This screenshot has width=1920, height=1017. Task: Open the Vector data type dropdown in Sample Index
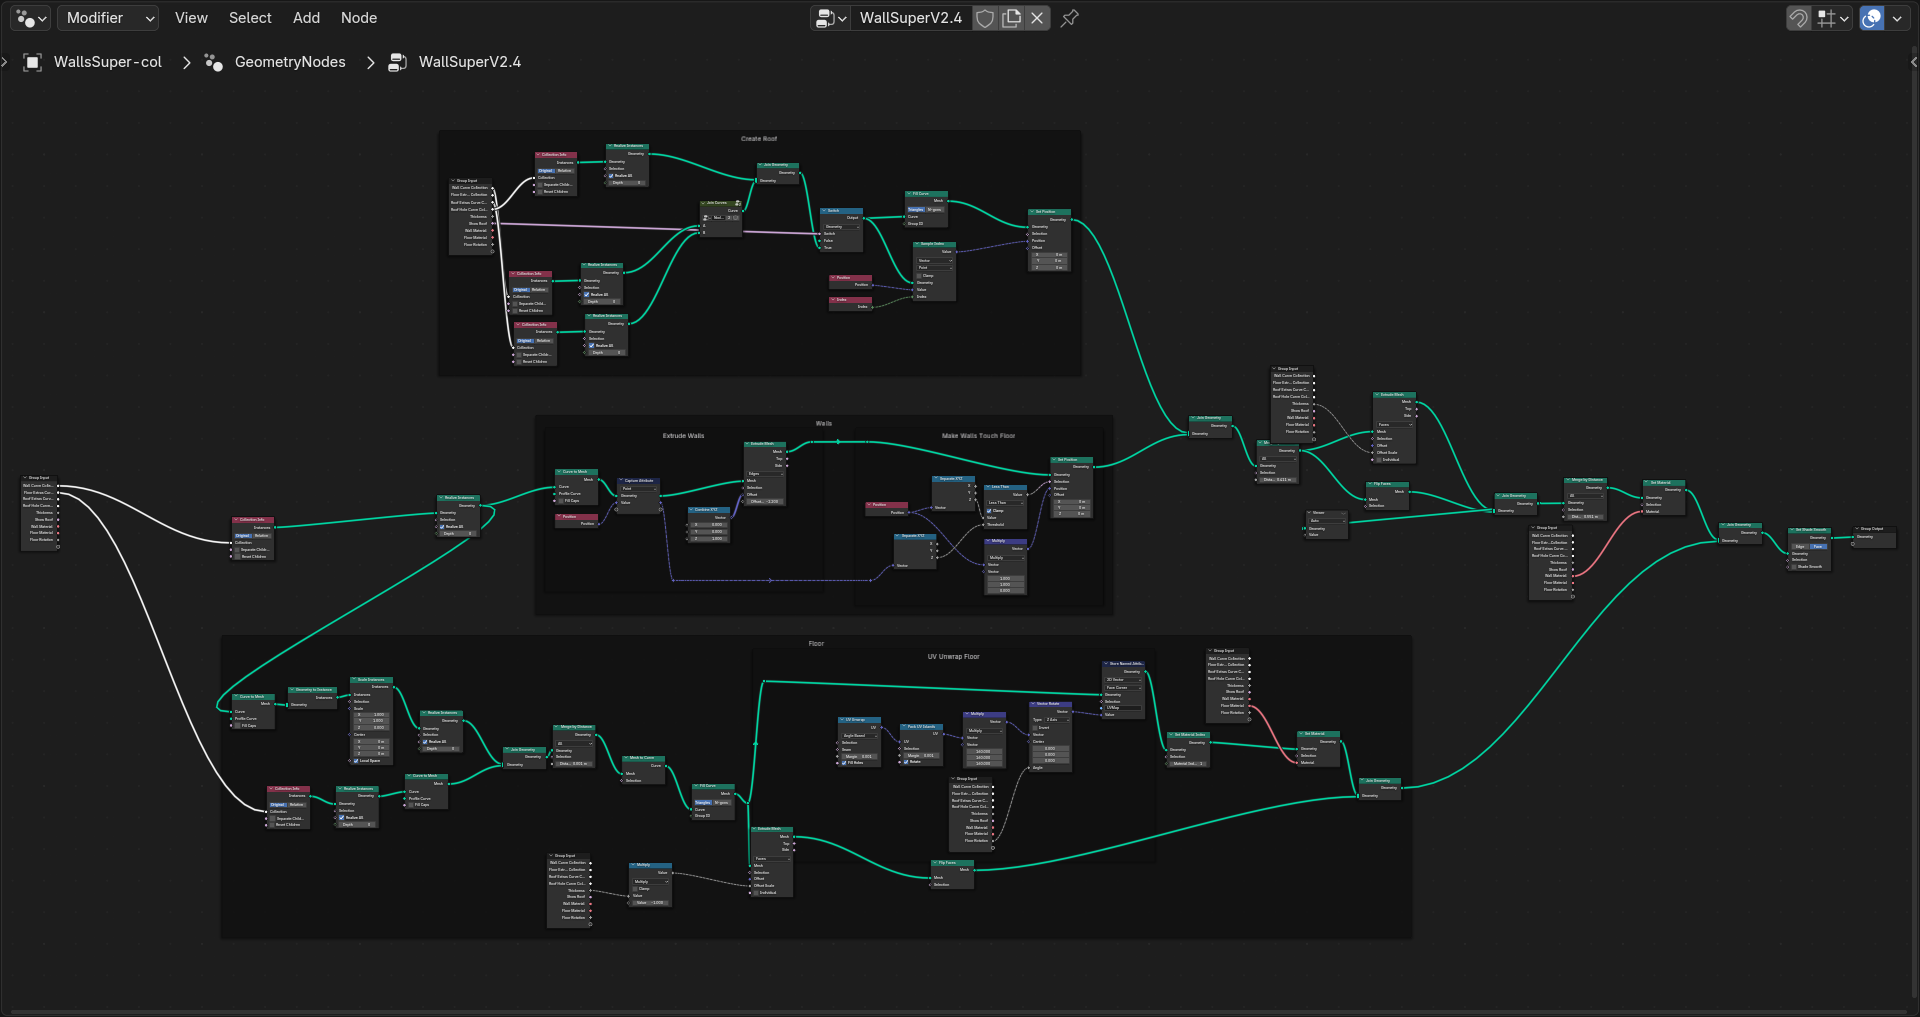pyautogui.click(x=935, y=260)
